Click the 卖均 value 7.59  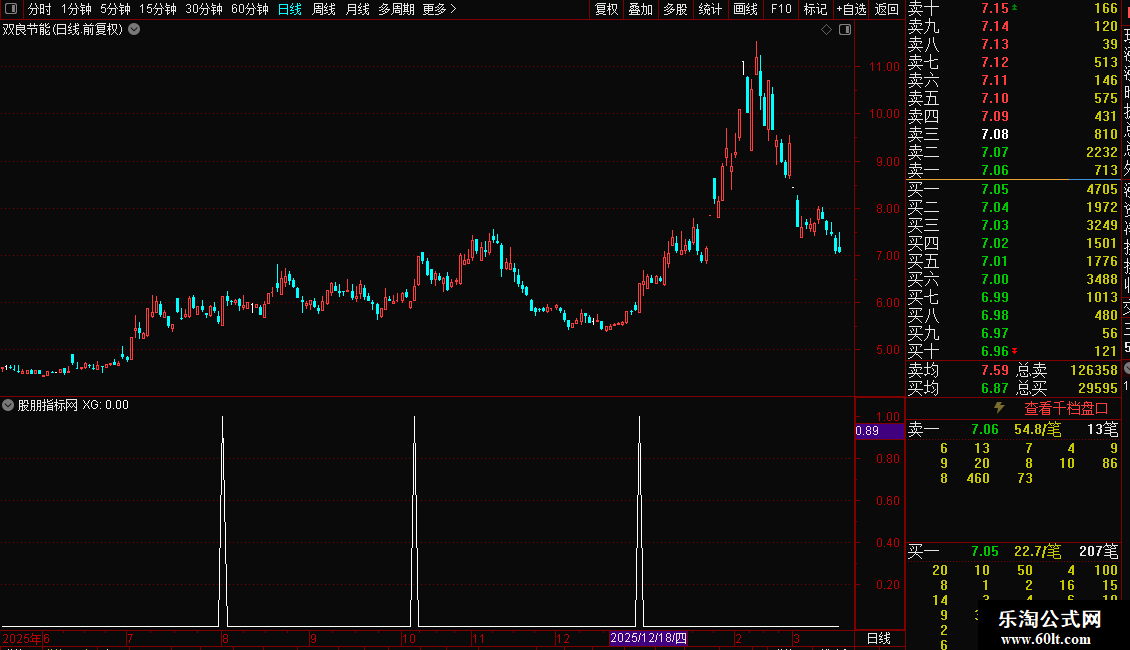tap(995, 370)
